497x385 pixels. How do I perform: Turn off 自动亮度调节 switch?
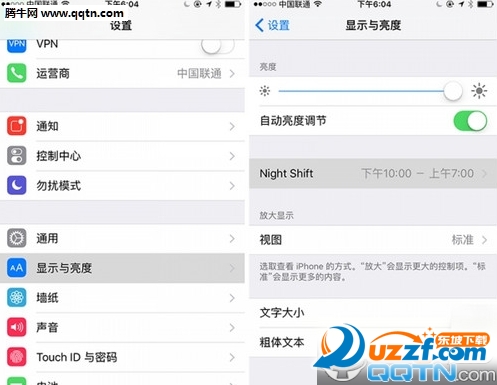(470, 121)
